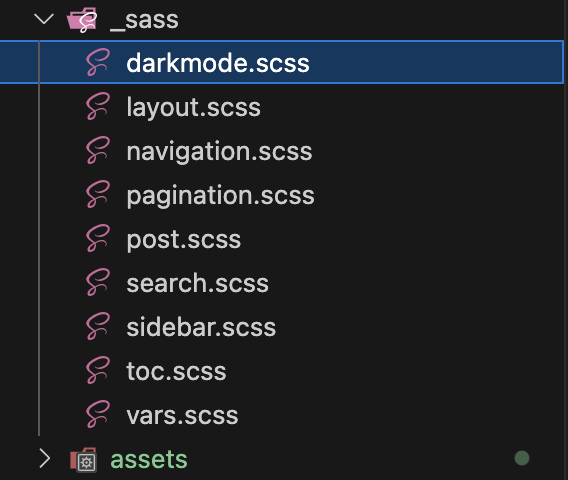
Task: Click the Sass icon beside layout.scss
Action: (x=98, y=106)
